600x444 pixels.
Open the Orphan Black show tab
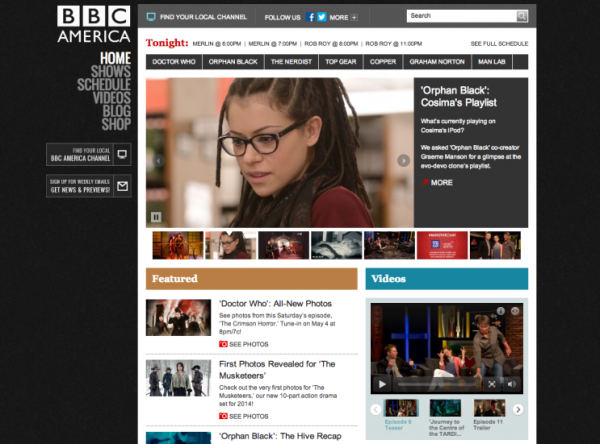(233, 62)
